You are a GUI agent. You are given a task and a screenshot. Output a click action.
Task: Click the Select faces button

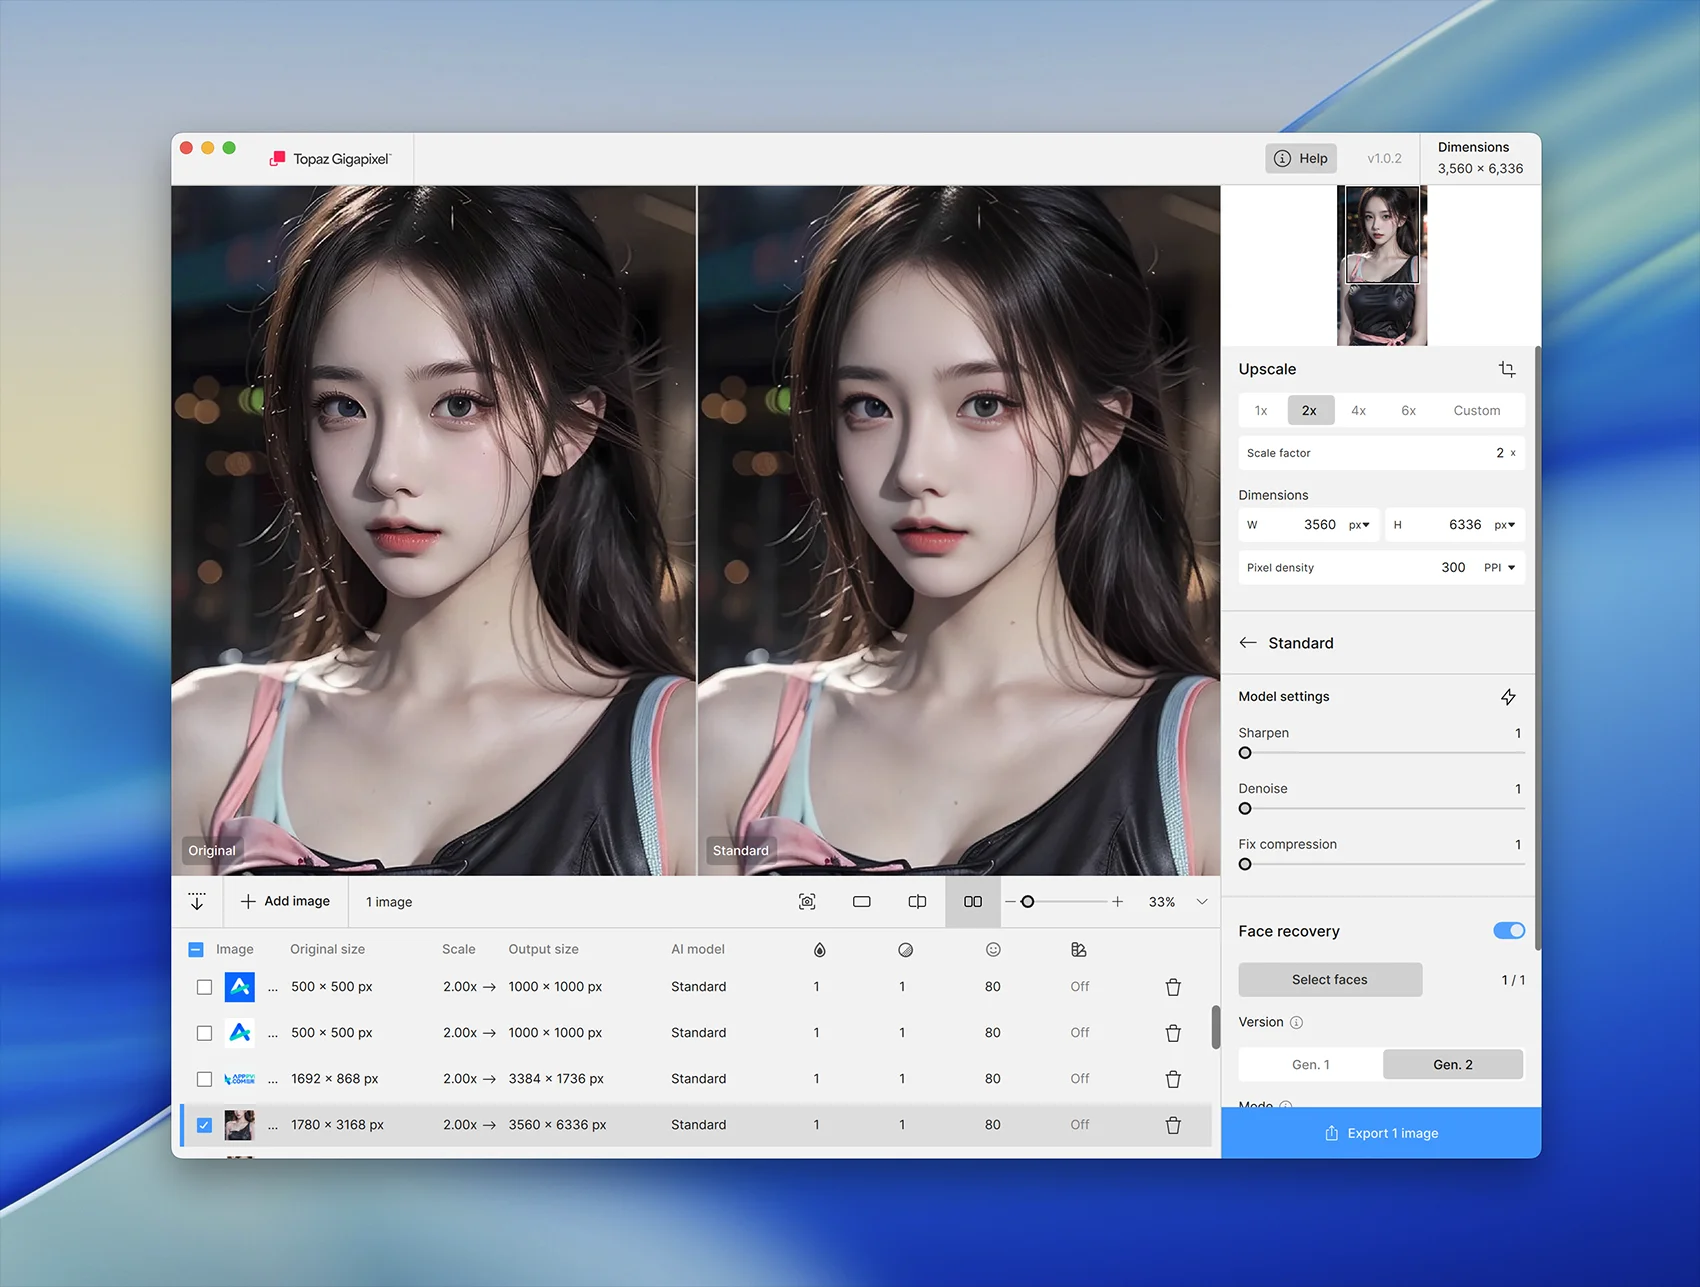click(x=1330, y=980)
